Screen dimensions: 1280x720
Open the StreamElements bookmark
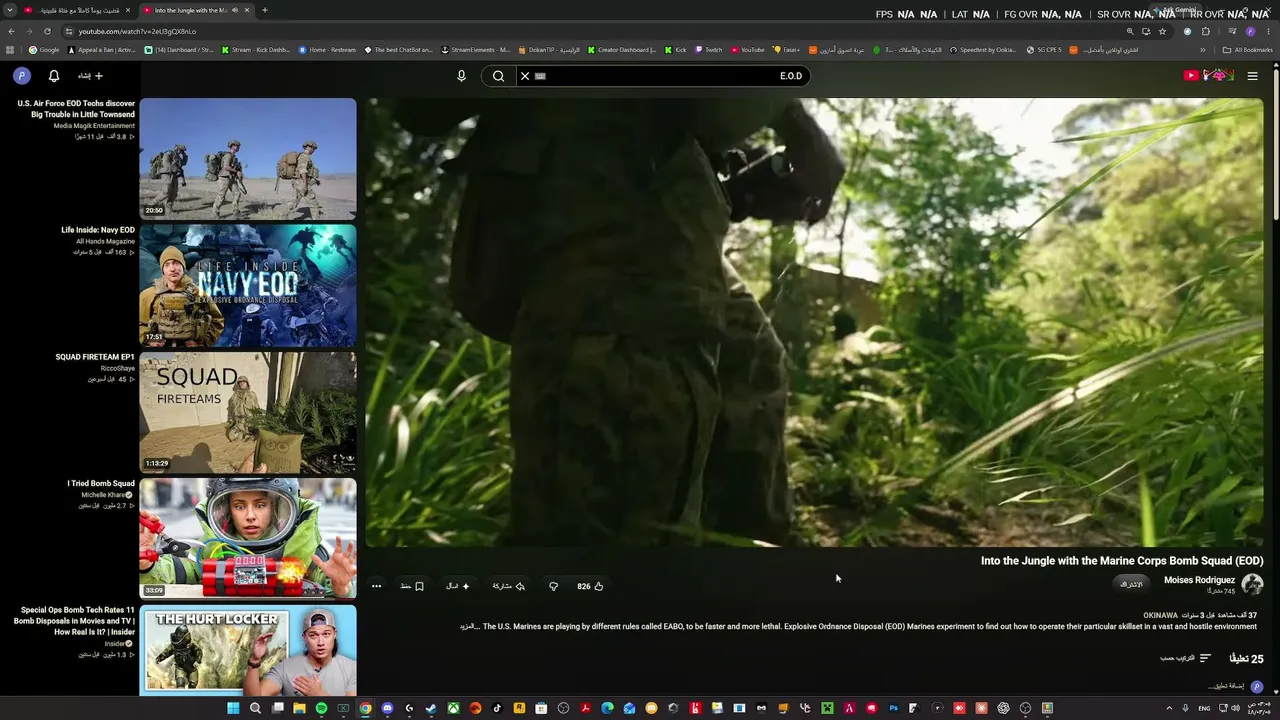(476, 50)
